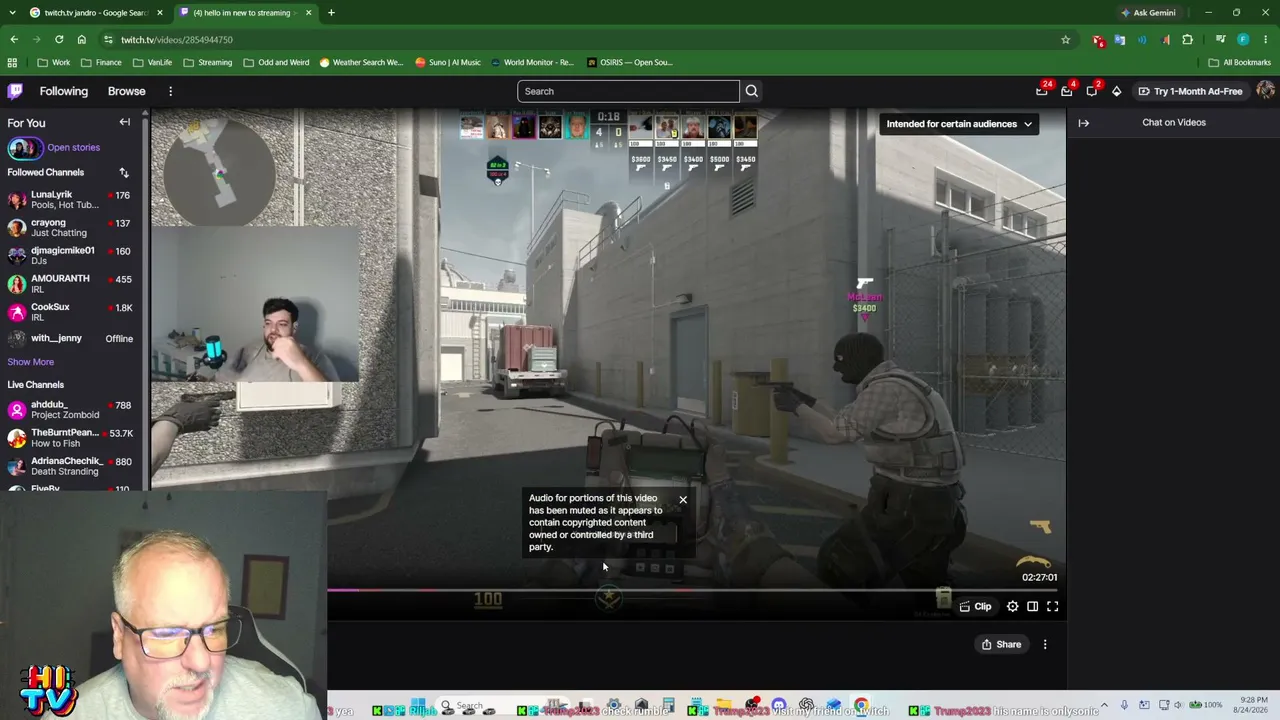1280x720 pixels.
Task: Click Ask Gemini button
Action: 1148,13
